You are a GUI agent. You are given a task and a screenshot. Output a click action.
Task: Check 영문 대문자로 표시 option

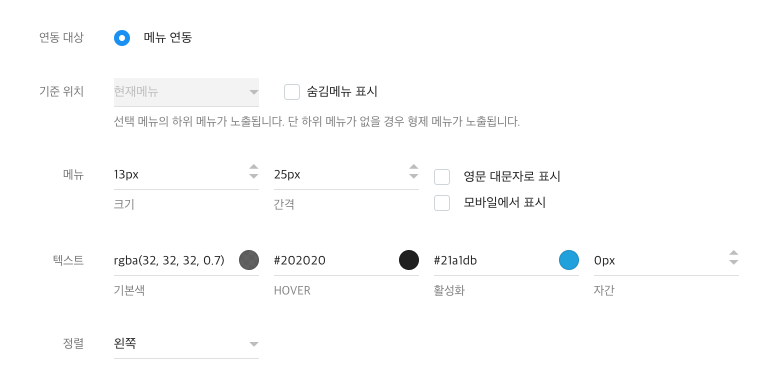(442, 177)
